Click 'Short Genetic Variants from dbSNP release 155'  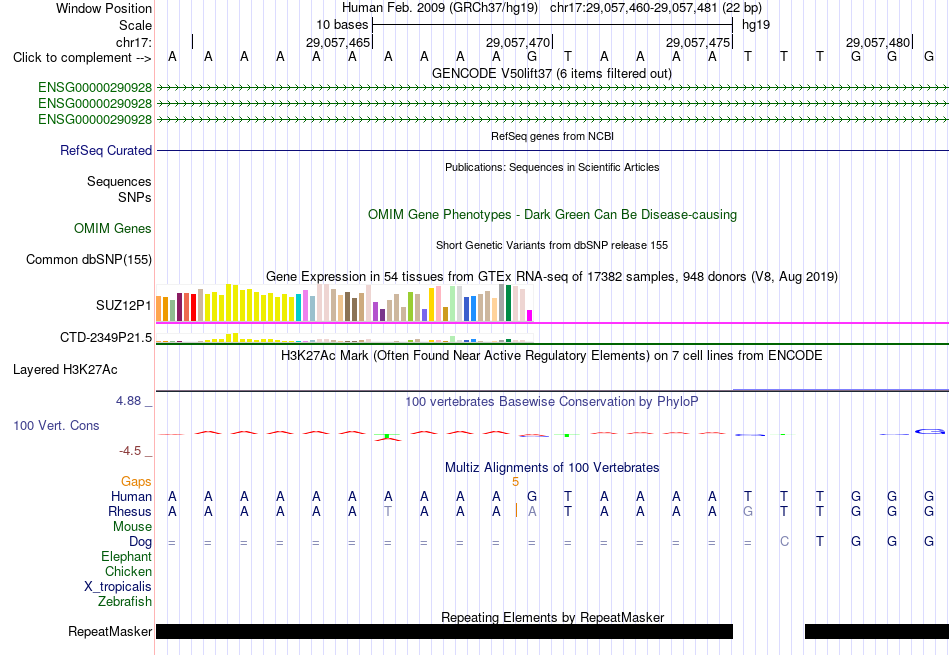click(552, 245)
